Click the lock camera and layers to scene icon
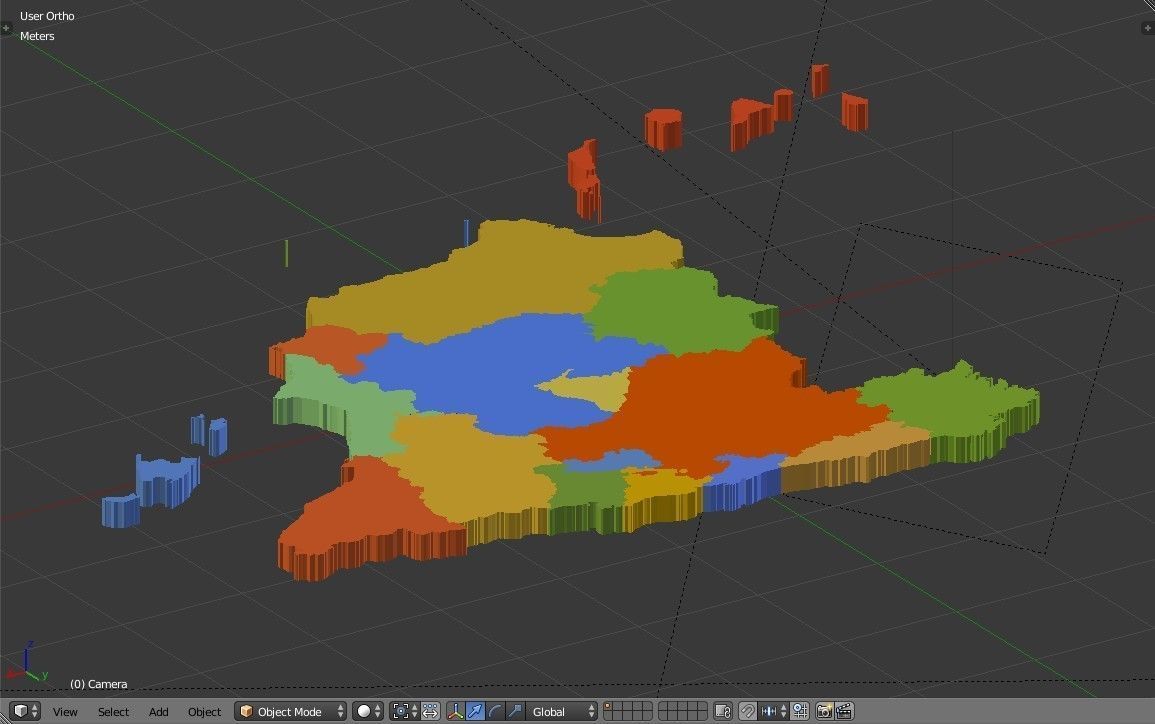The width and height of the screenshot is (1155, 724). 723,711
